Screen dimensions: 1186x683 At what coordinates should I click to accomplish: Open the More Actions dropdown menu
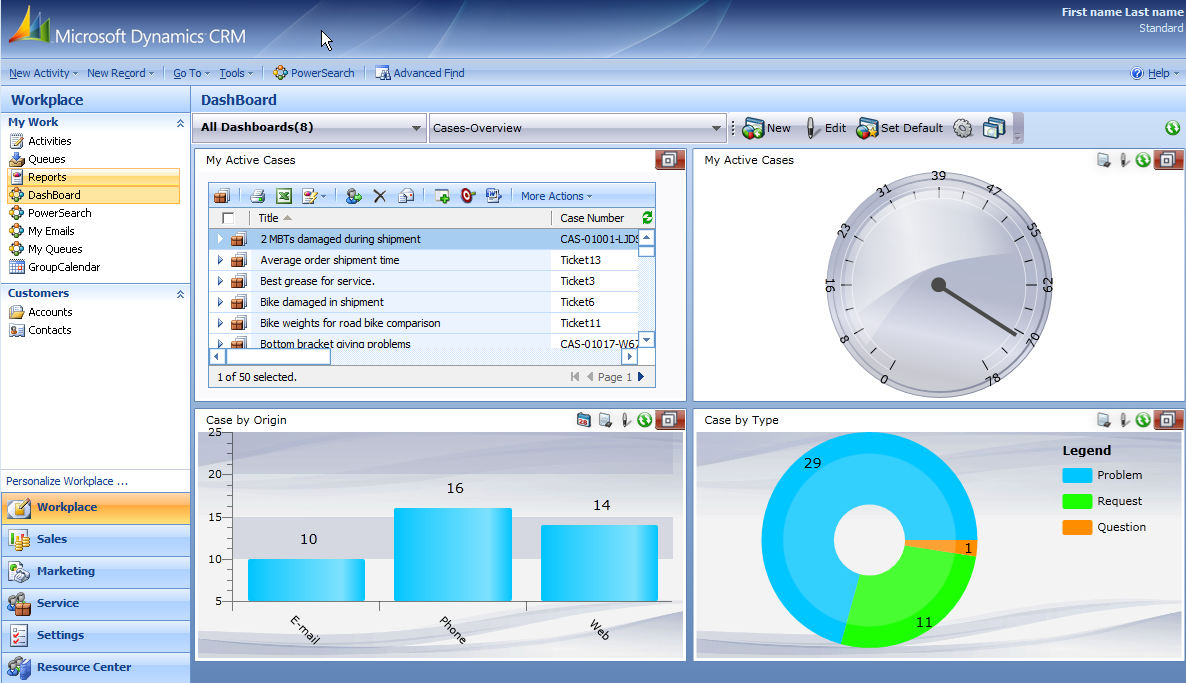pos(556,196)
